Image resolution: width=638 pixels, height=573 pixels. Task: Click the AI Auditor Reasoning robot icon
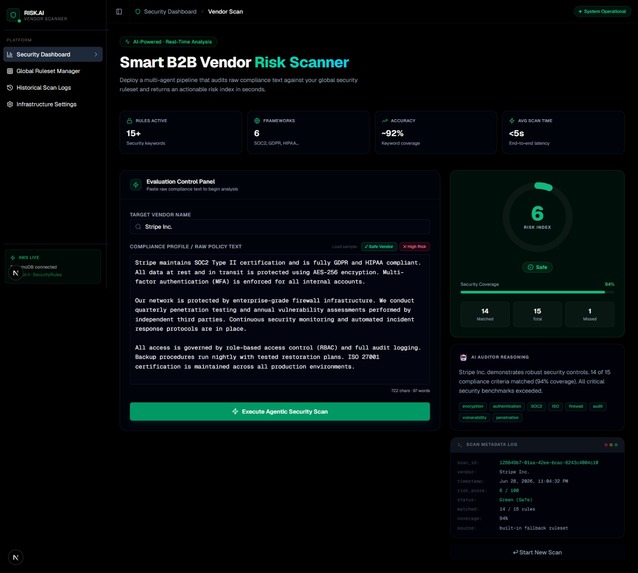pyautogui.click(x=463, y=357)
